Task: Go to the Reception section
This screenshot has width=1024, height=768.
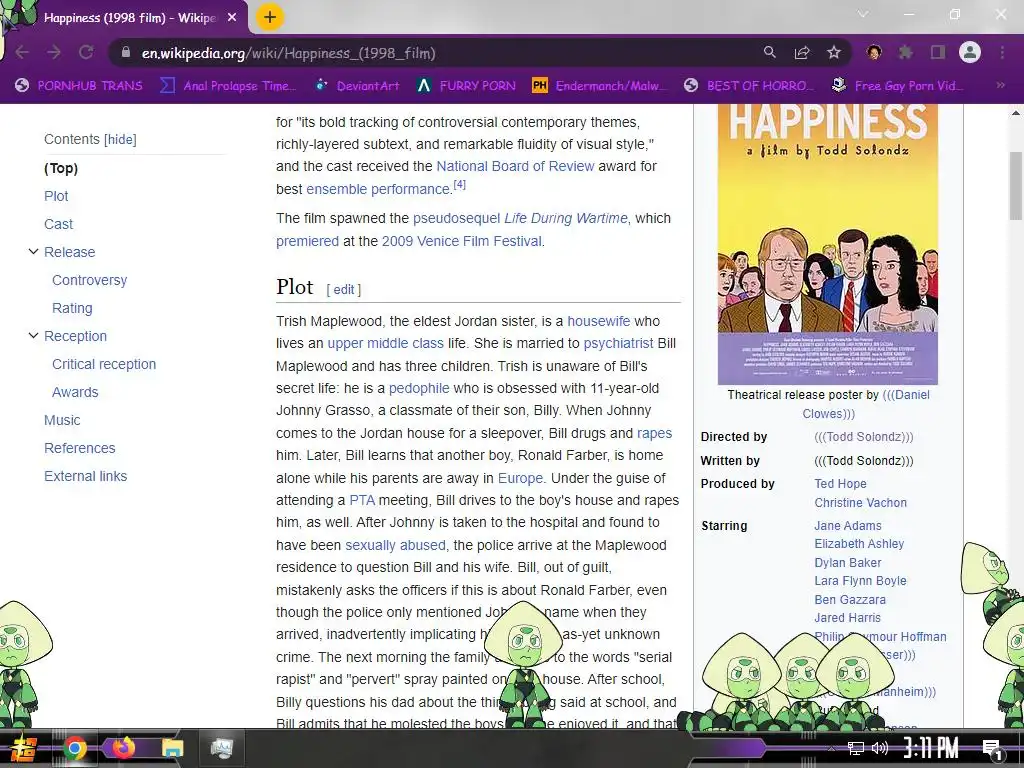Action: click(x=75, y=336)
